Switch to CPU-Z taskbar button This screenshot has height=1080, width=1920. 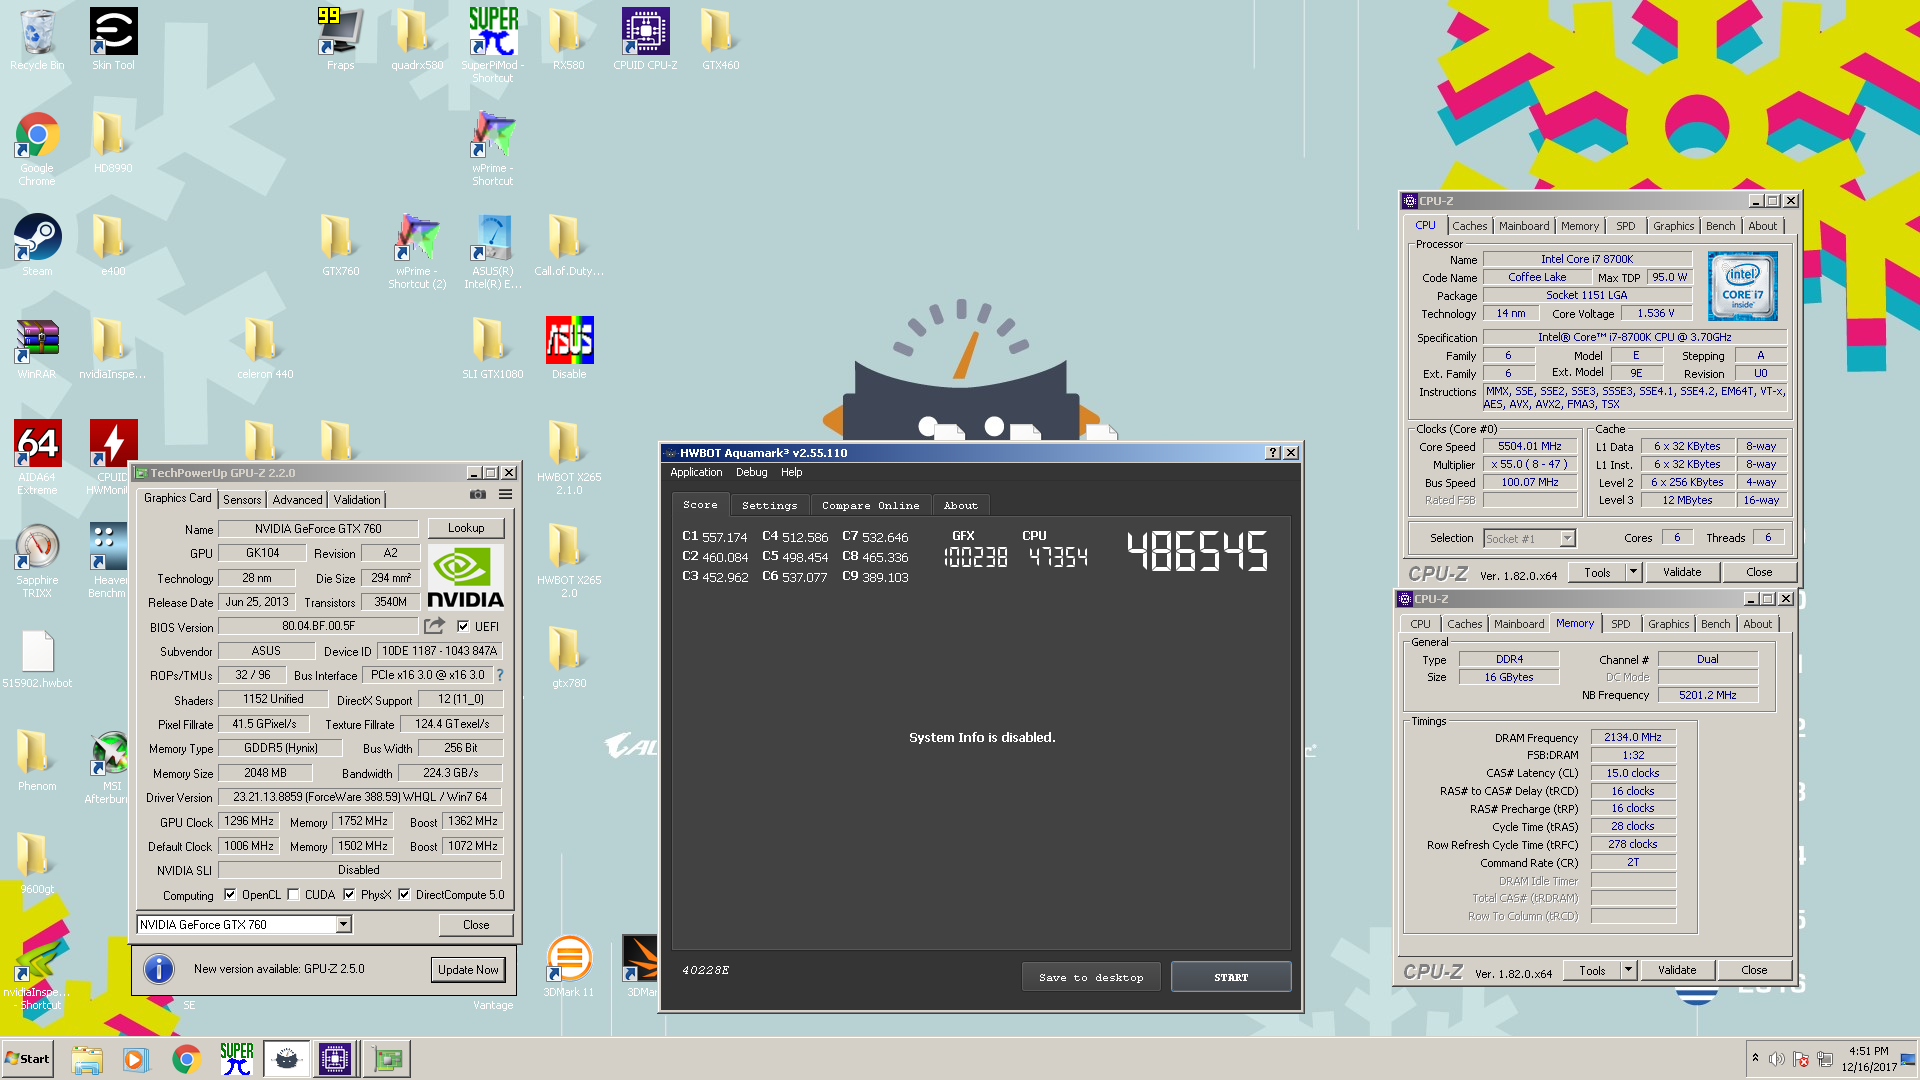(335, 1059)
